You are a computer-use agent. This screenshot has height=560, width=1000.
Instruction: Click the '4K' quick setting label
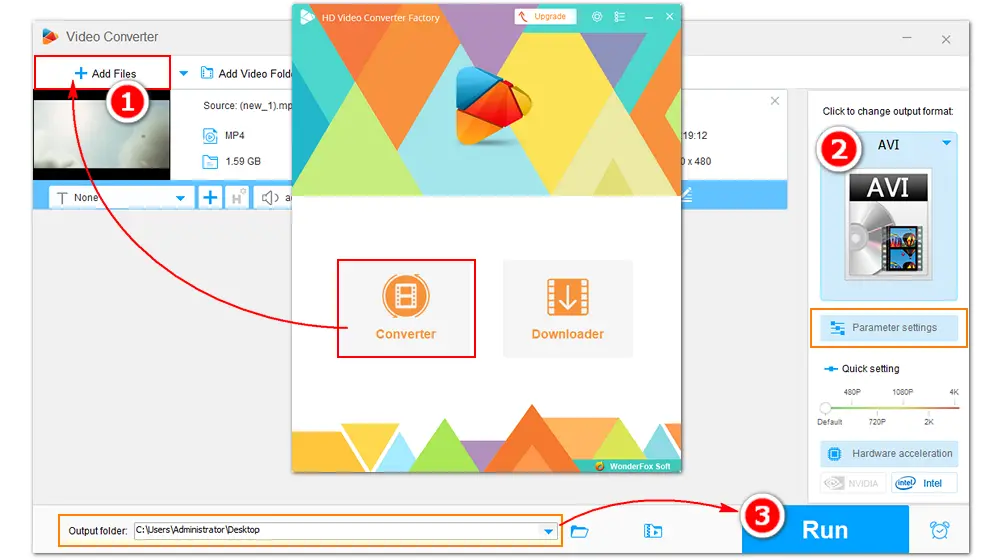pyautogui.click(x=953, y=392)
